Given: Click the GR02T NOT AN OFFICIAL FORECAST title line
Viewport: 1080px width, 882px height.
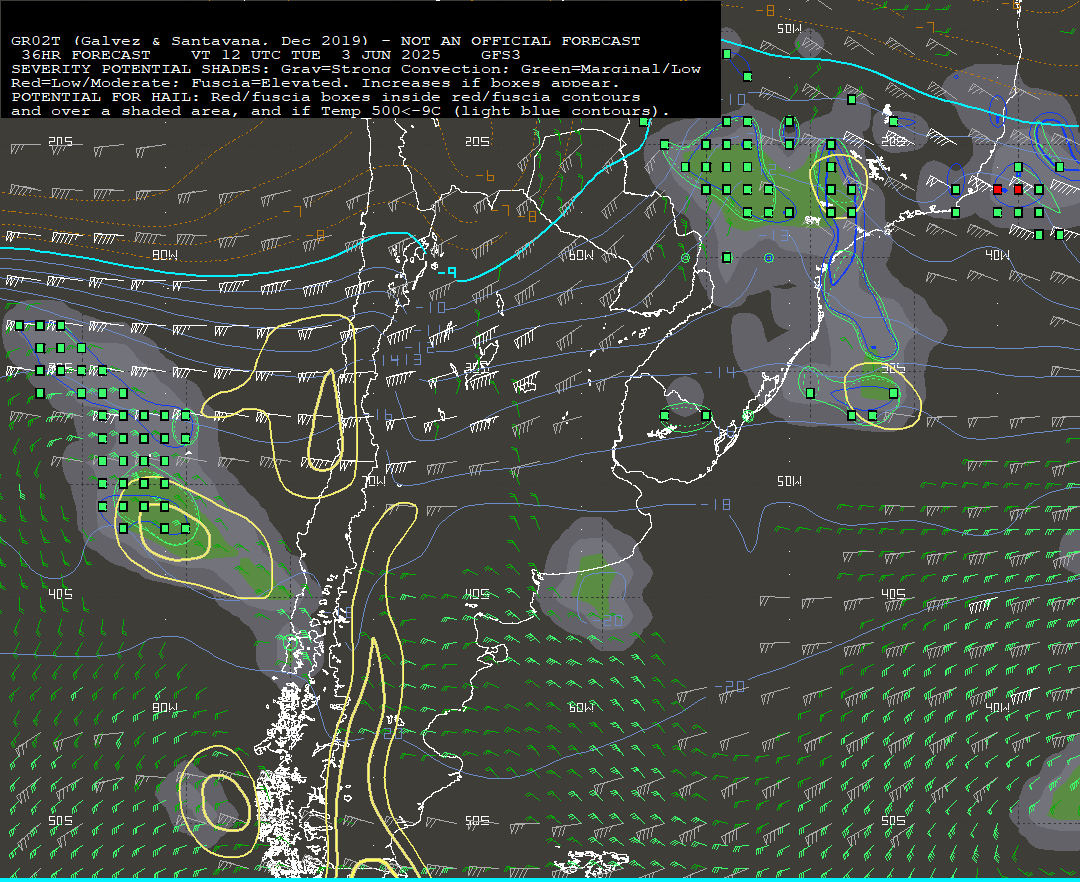Looking at the screenshot, I should 326,41.
